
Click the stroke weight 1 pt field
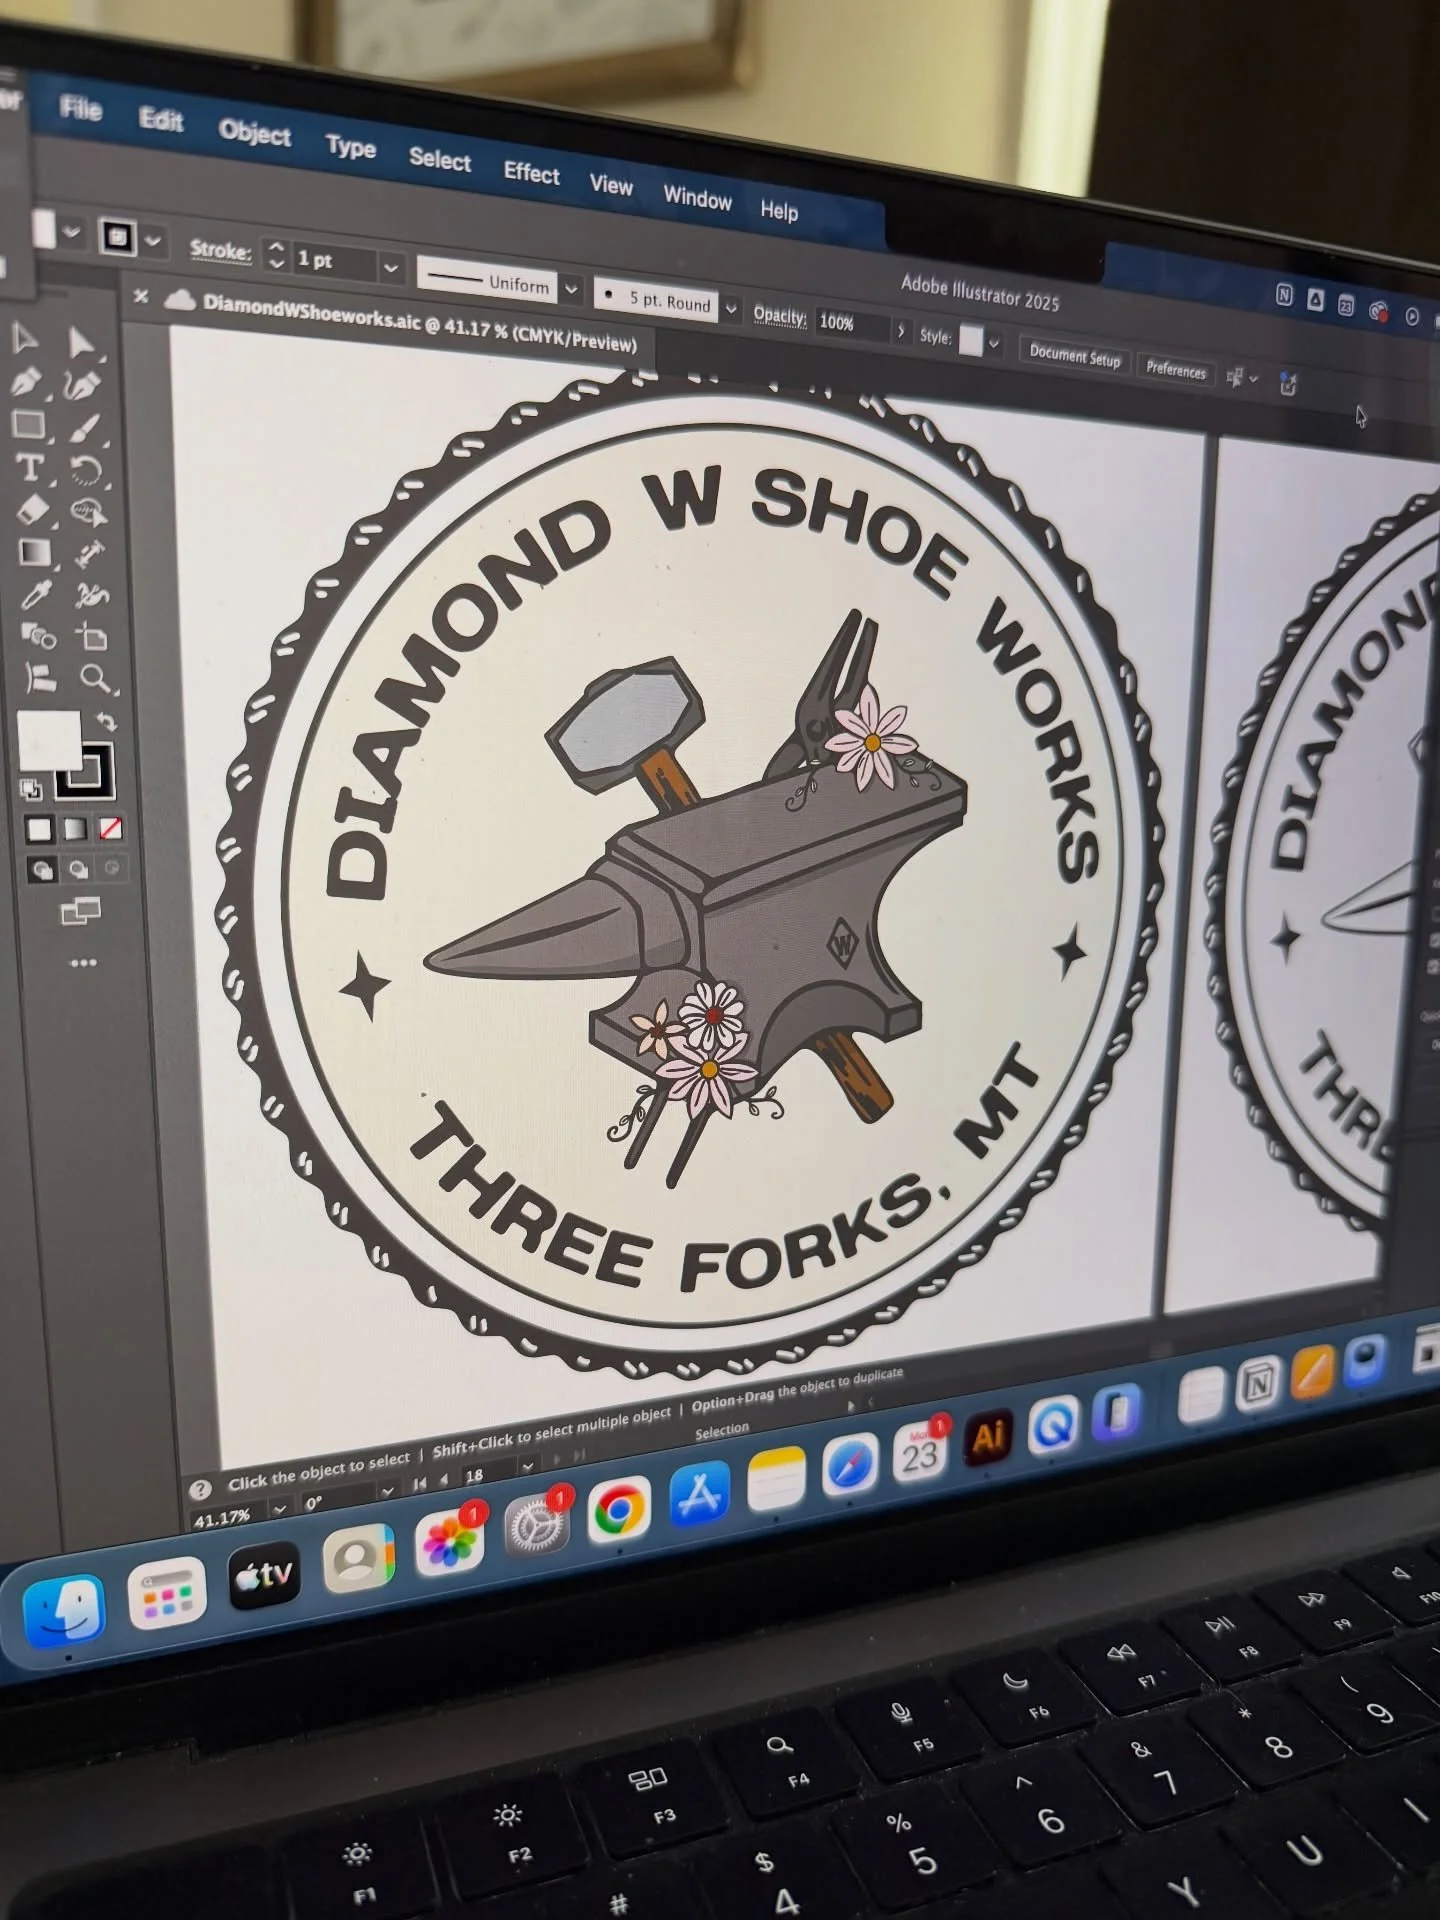(x=334, y=262)
